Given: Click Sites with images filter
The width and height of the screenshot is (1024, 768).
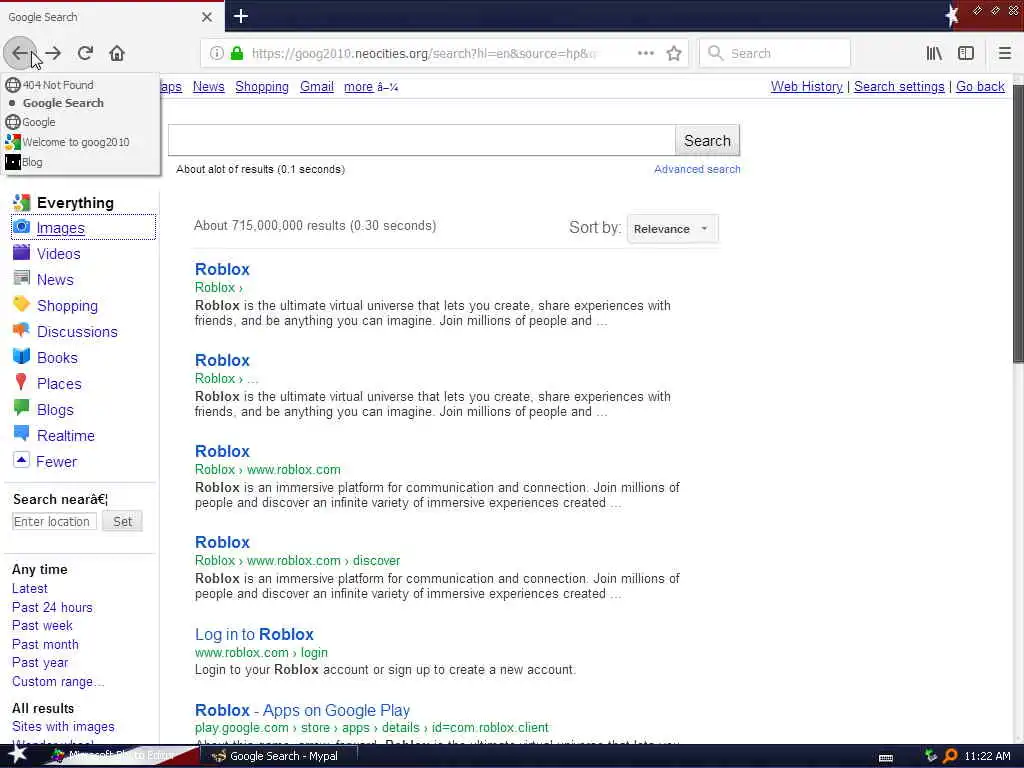Looking at the screenshot, I should click(x=63, y=726).
